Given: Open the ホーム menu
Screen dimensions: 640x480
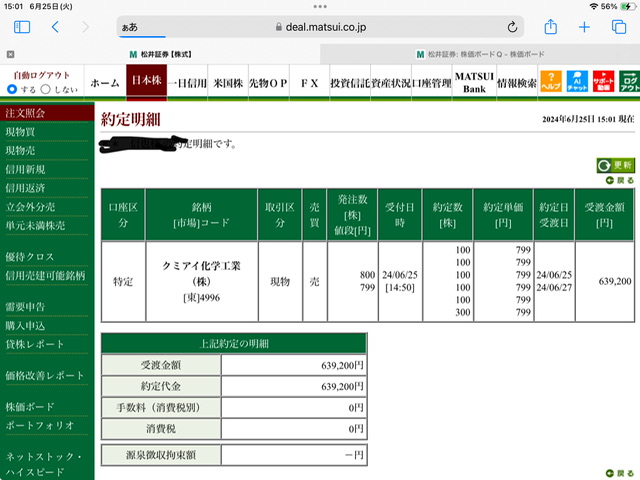Looking at the screenshot, I should pyautogui.click(x=105, y=83).
